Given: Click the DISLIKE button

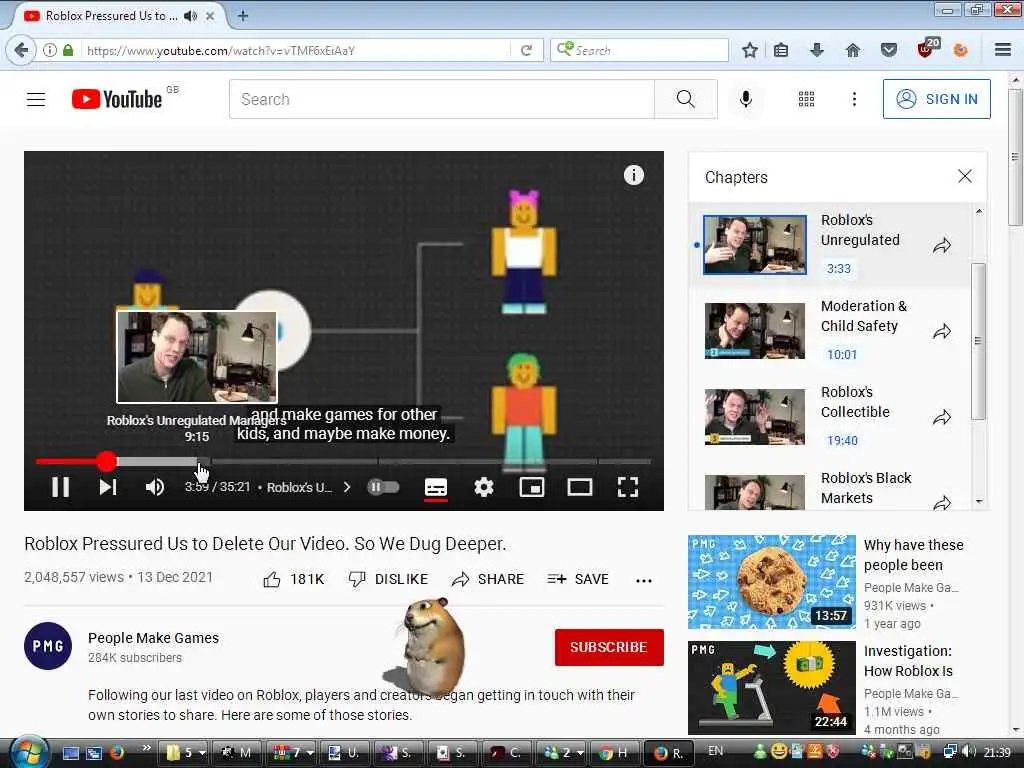Looking at the screenshot, I should [x=389, y=579].
